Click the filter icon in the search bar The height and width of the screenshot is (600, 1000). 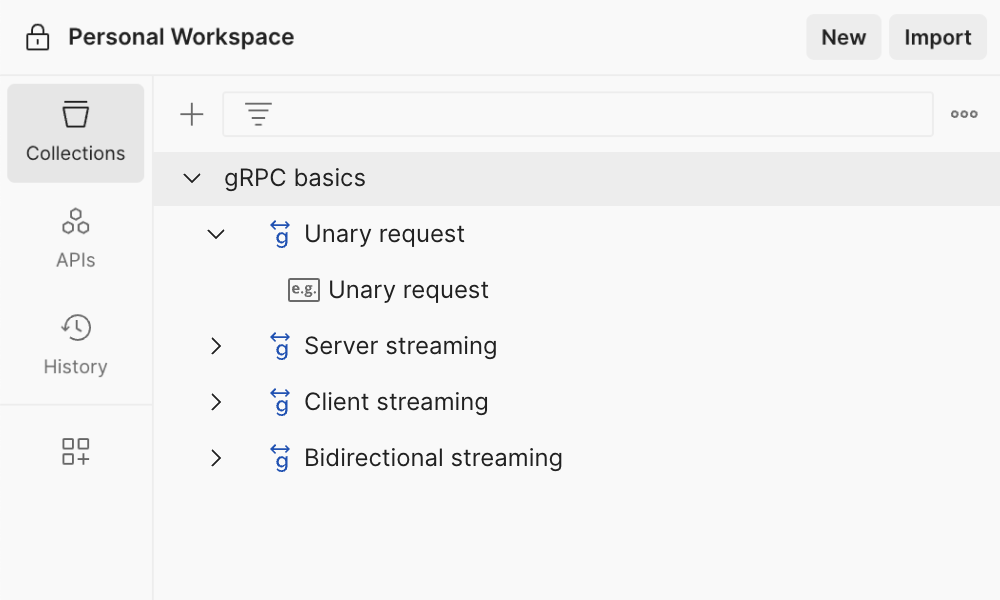pos(259,115)
